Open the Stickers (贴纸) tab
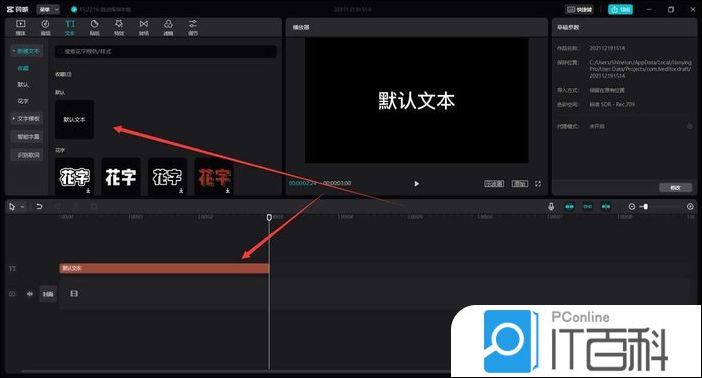The height and width of the screenshot is (378, 702). click(94, 27)
